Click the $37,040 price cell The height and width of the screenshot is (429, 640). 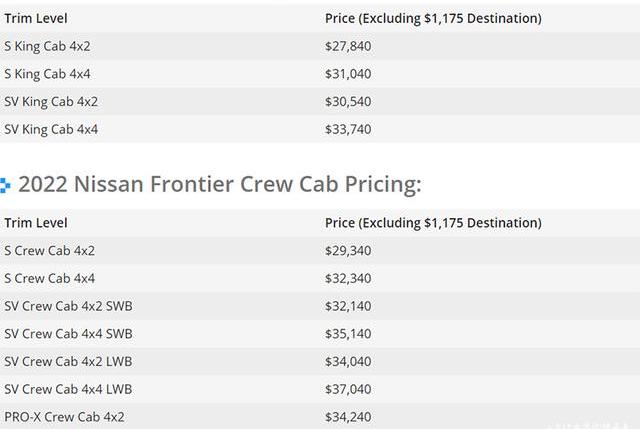(348, 389)
